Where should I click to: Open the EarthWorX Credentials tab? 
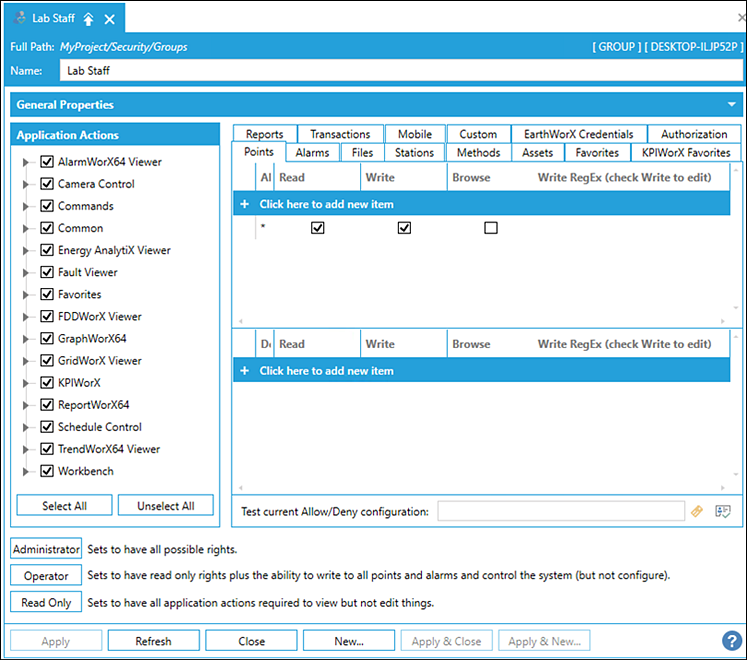(x=578, y=134)
